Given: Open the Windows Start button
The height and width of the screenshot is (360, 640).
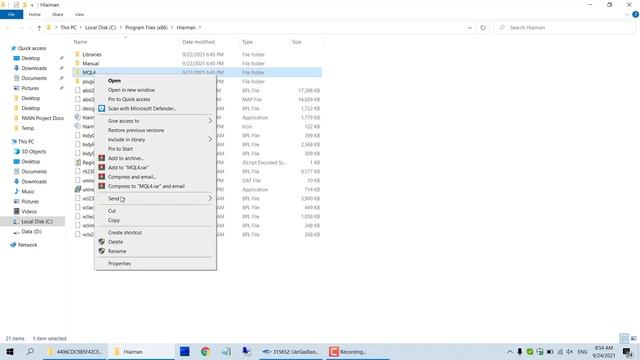Looking at the screenshot, I should [10, 351].
